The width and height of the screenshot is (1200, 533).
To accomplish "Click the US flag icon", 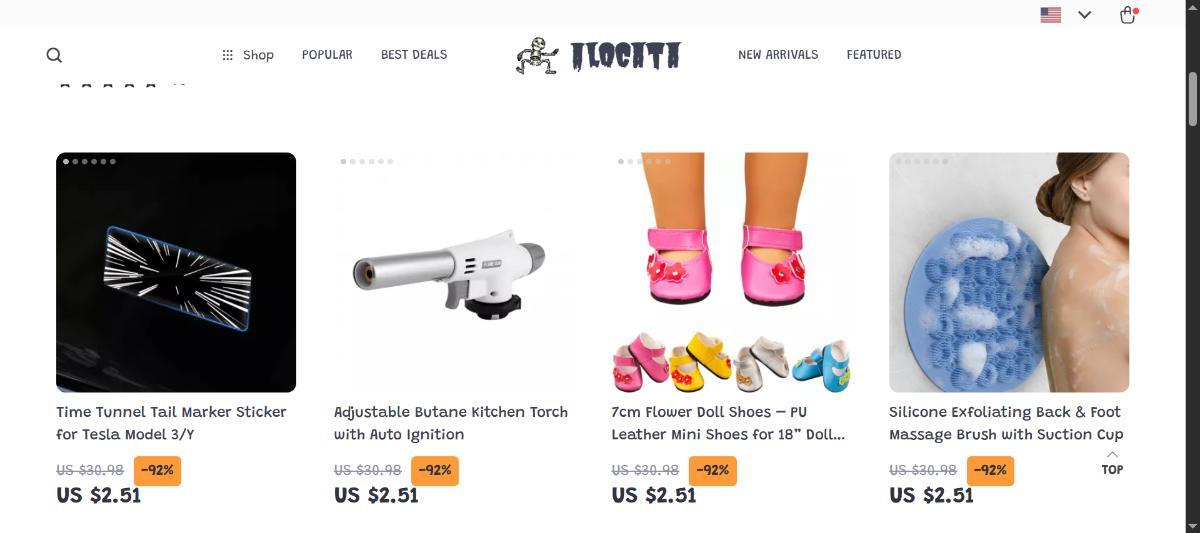I will pyautogui.click(x=1050, y=15).
